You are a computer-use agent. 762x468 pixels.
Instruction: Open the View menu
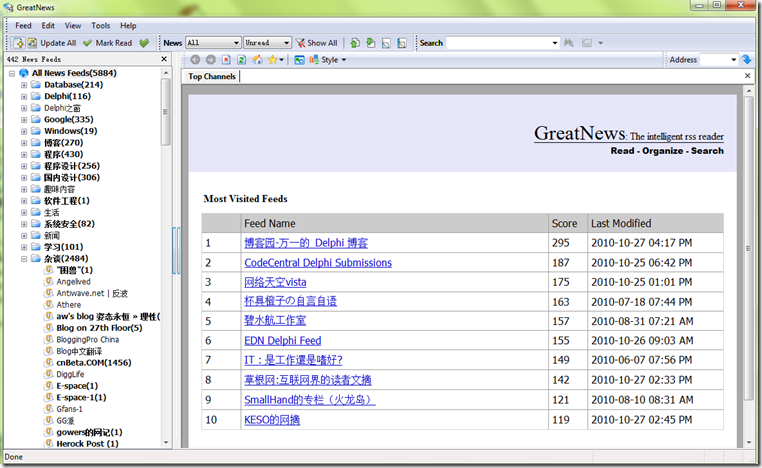click(x=73, y=26)
